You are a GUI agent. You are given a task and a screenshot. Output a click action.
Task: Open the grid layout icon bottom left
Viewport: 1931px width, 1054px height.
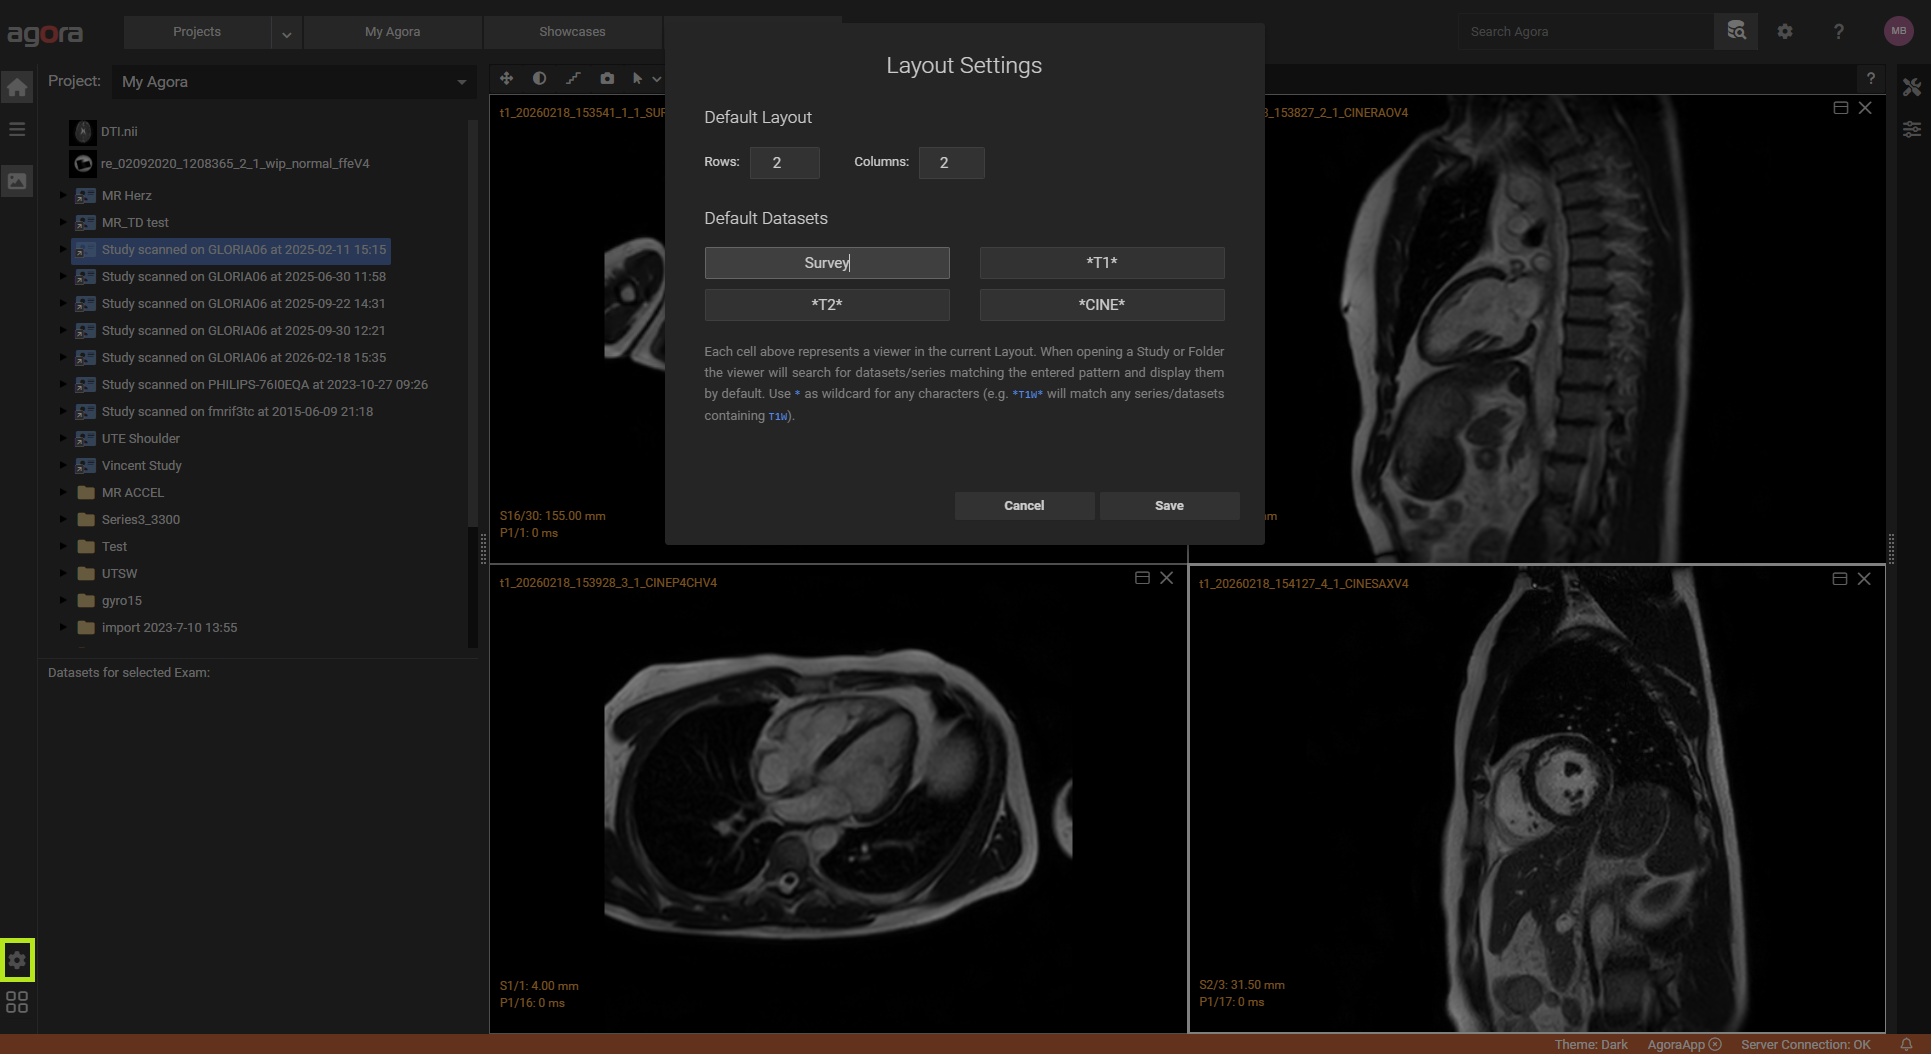17,1002
